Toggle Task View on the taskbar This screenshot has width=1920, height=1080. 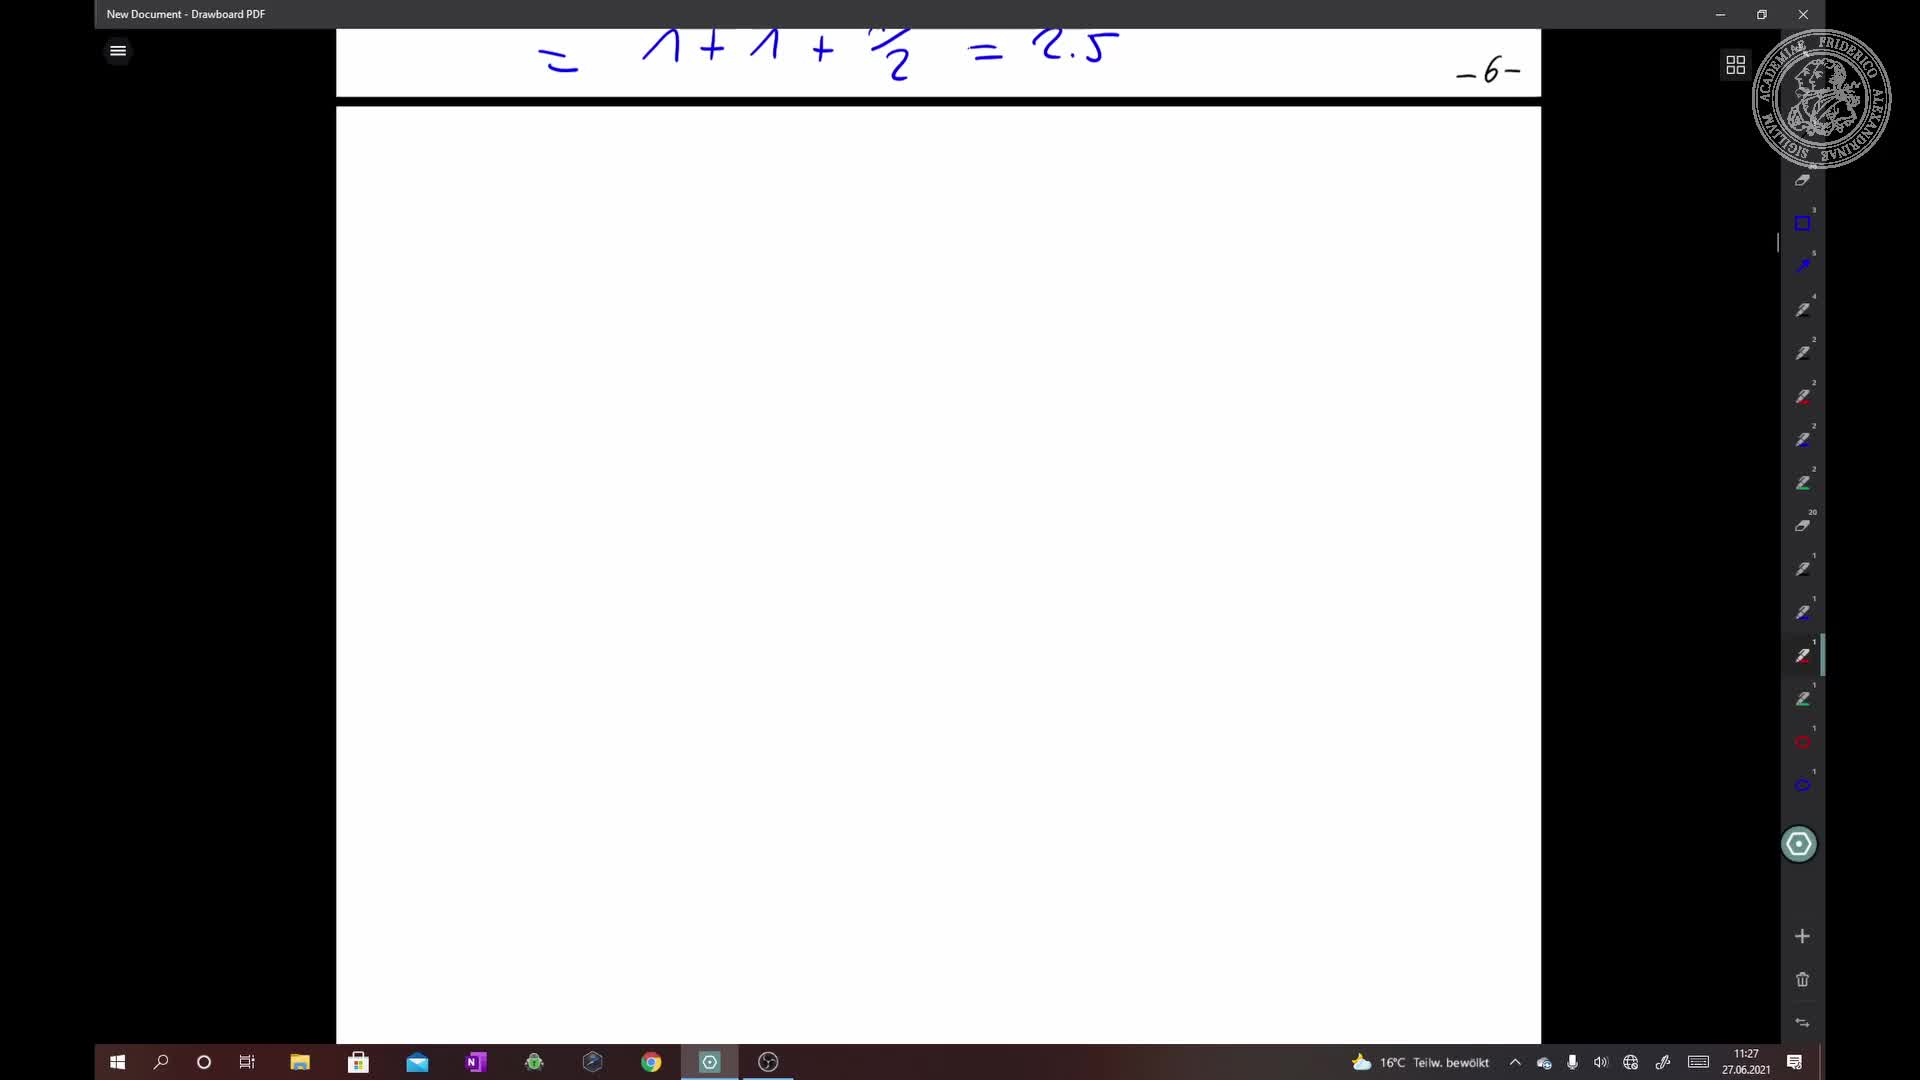(x=246, y=1062)
